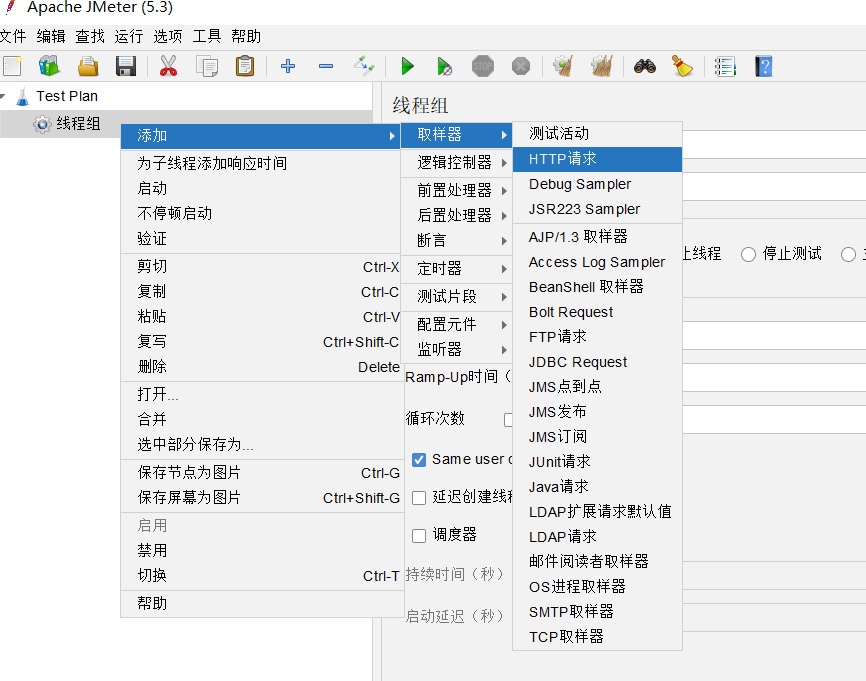The image size is (866, 681).
Task: Open the 查找 menu
Action: 90,37
